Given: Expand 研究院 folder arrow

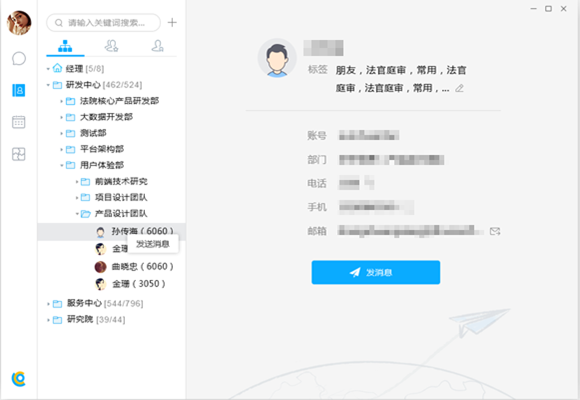Looking at the screenshot, I should [x=48, y=320].
